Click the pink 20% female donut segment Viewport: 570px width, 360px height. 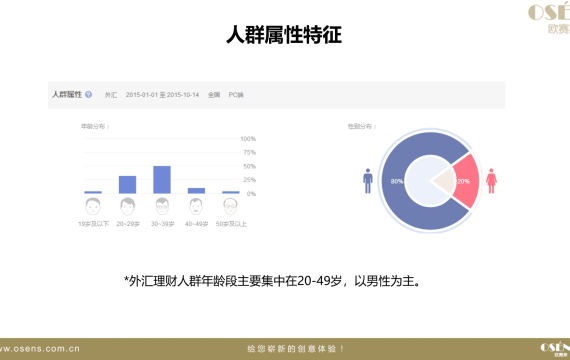(466, 181)
